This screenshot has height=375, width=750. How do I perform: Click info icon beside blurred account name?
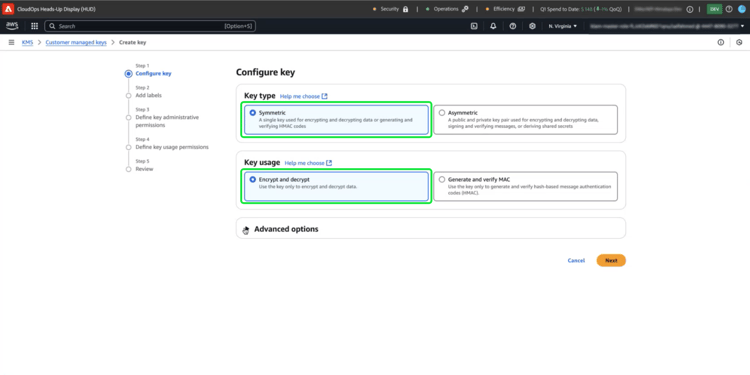tap(690, 9)
